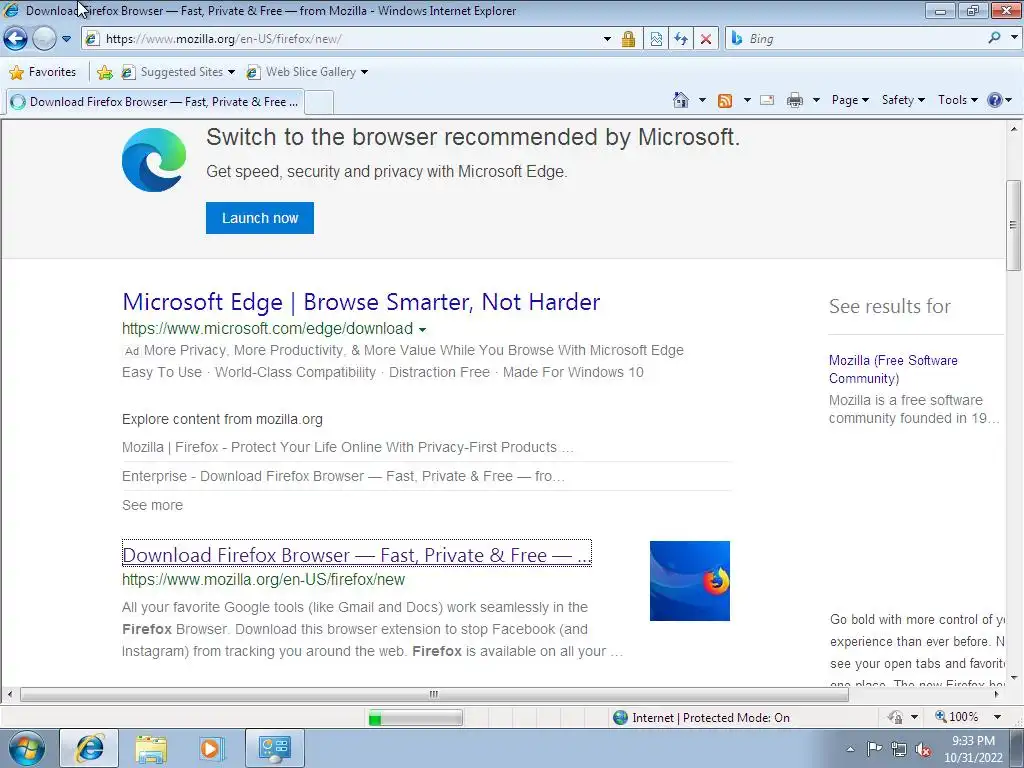Click the Microsoft Edge logo
The image size is (1024, 768).
point(154,160)
